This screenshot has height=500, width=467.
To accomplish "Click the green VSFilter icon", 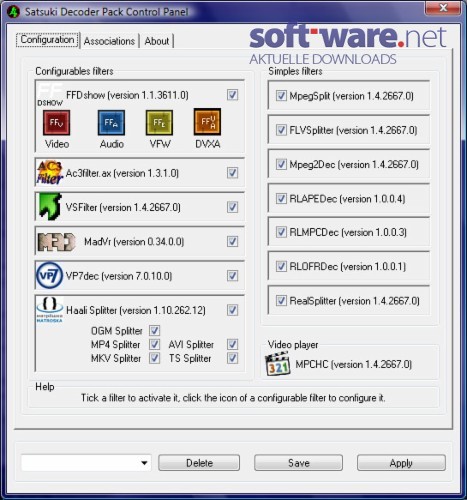I will click(50, 207).
